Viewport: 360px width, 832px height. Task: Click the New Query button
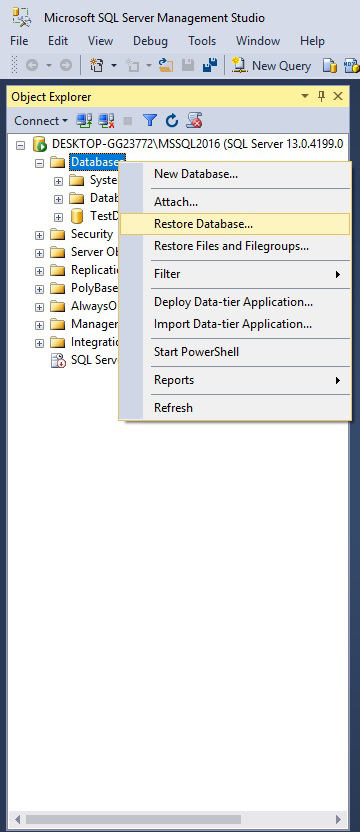(x=271, y=66)
